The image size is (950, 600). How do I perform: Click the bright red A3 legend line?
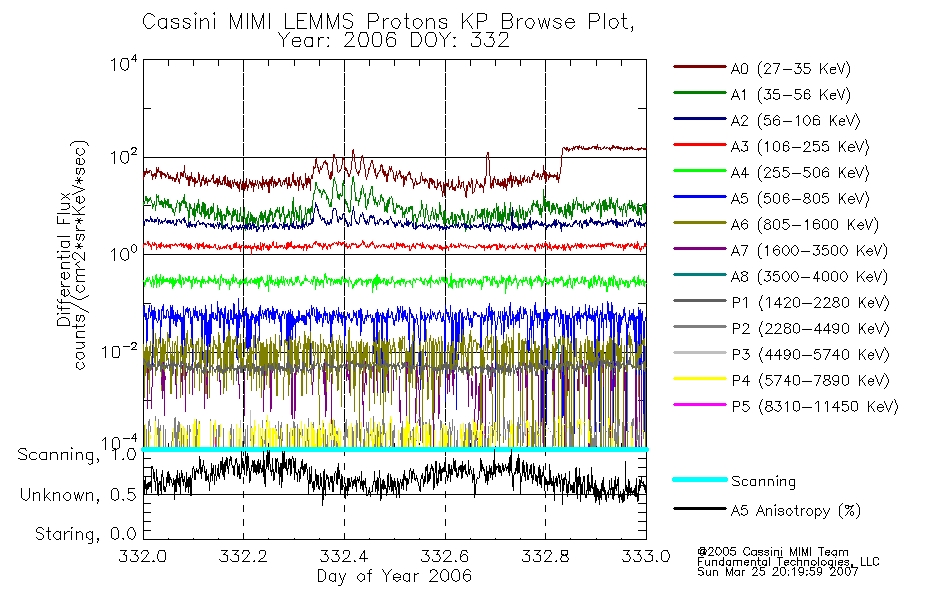pos(700,145)
